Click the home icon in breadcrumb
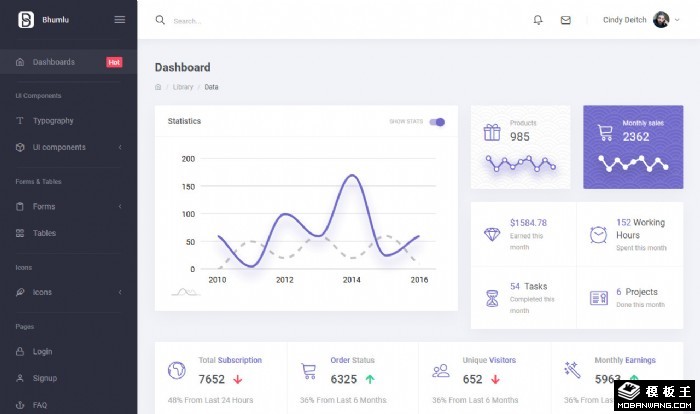 pos(158,87)
